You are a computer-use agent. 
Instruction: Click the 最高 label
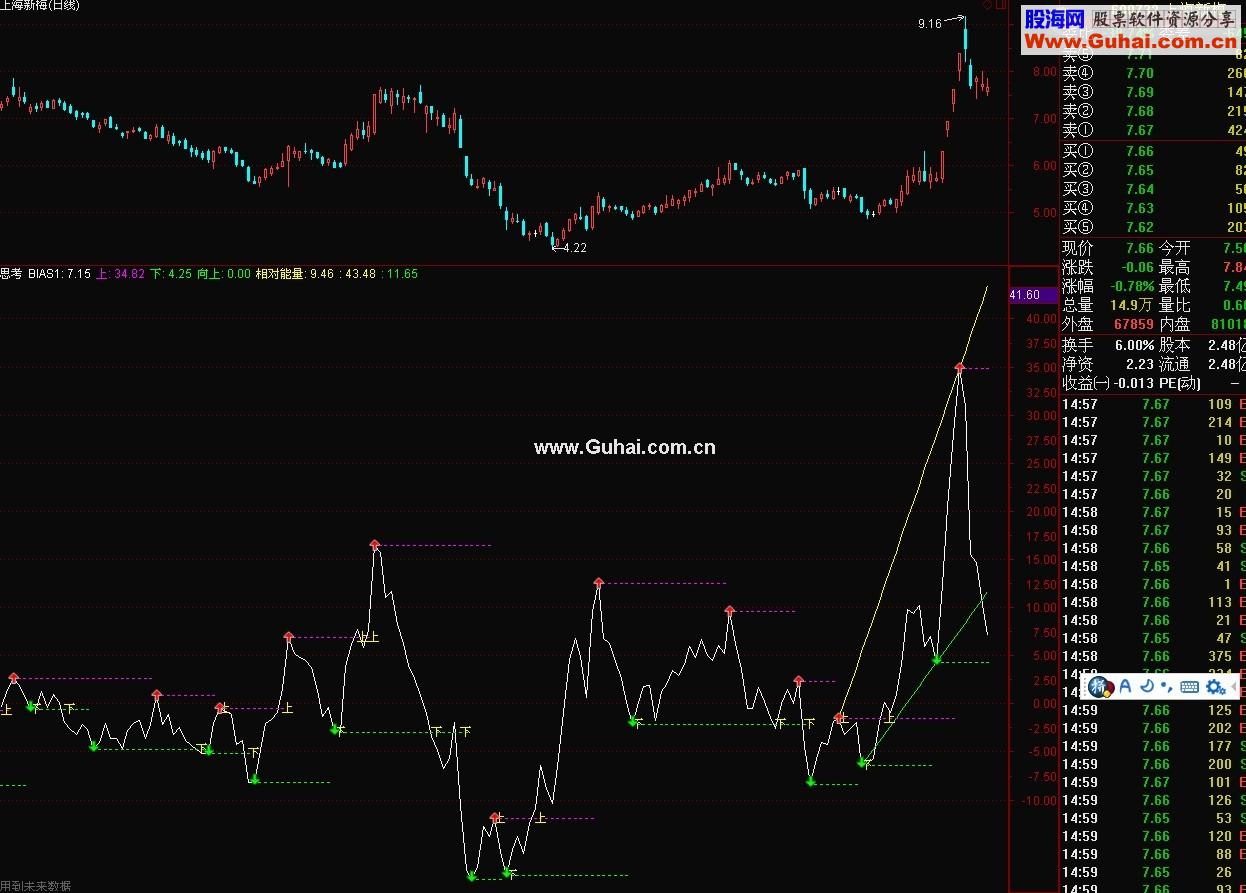(1174, 267)
